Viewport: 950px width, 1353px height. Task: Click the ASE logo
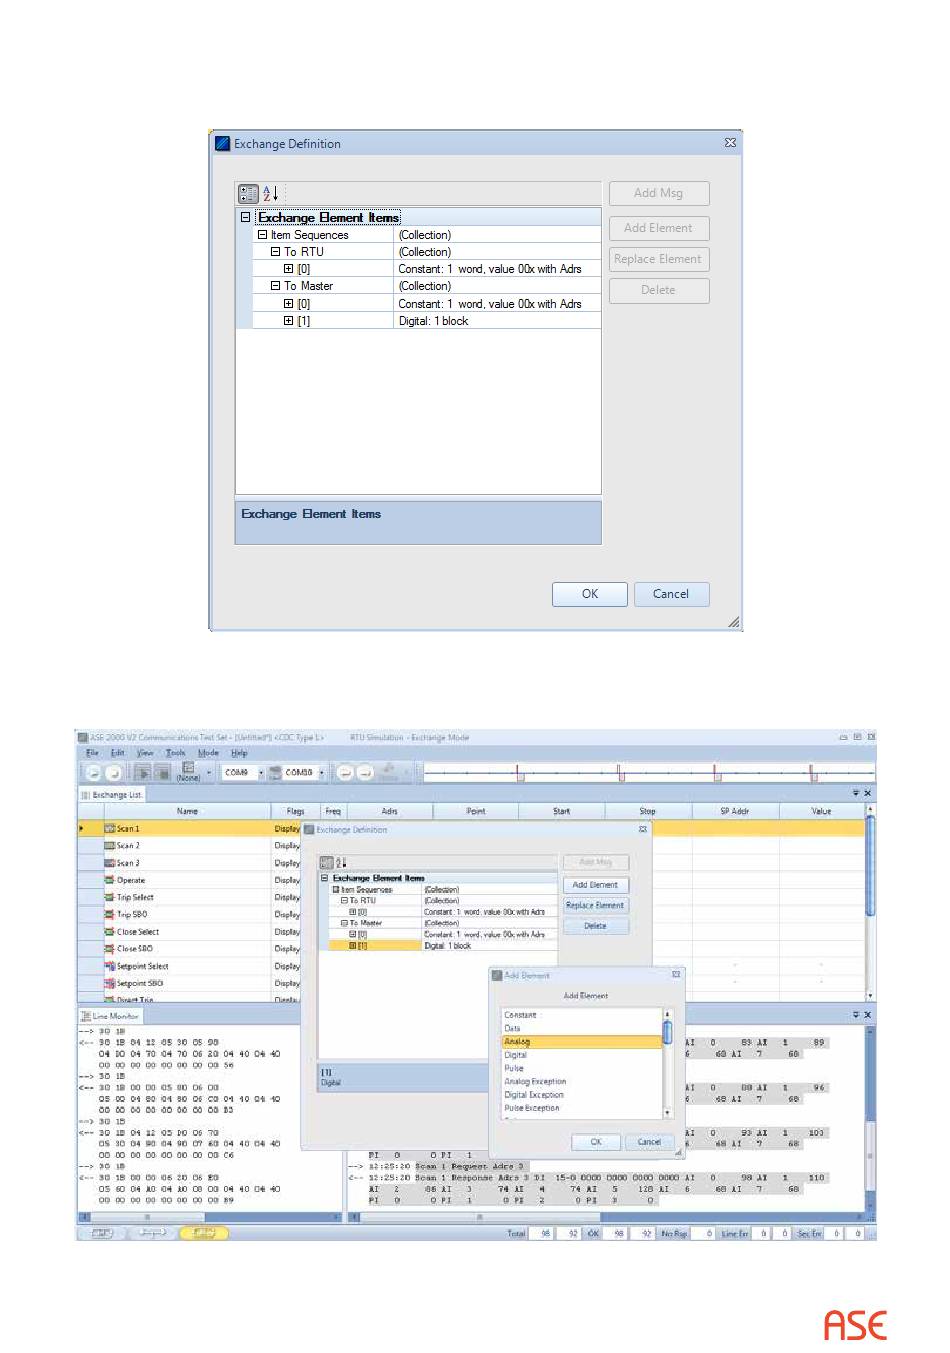point(855,1326)
